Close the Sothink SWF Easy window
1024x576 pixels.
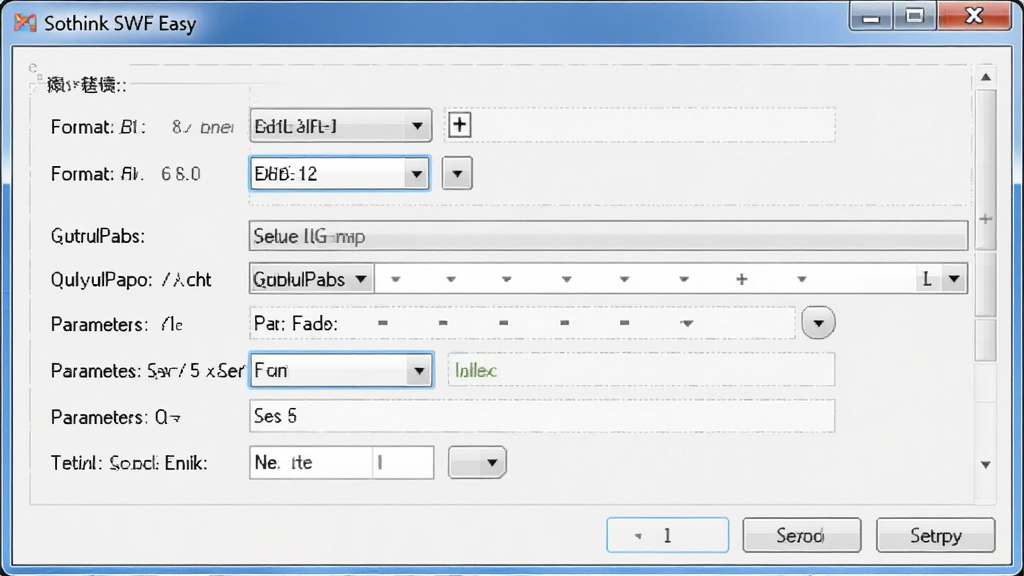point(974,16)
